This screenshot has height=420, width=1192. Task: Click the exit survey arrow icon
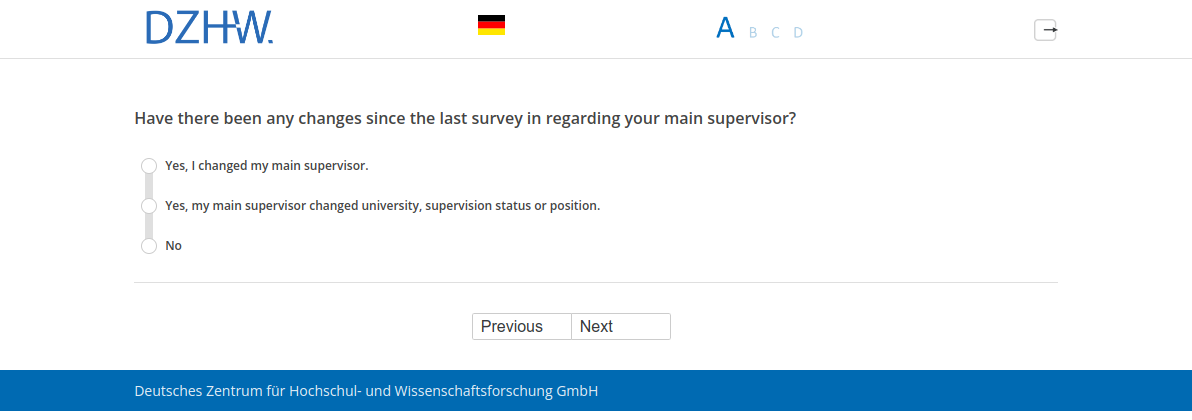pyautogui.click(x=1045, y=30)
